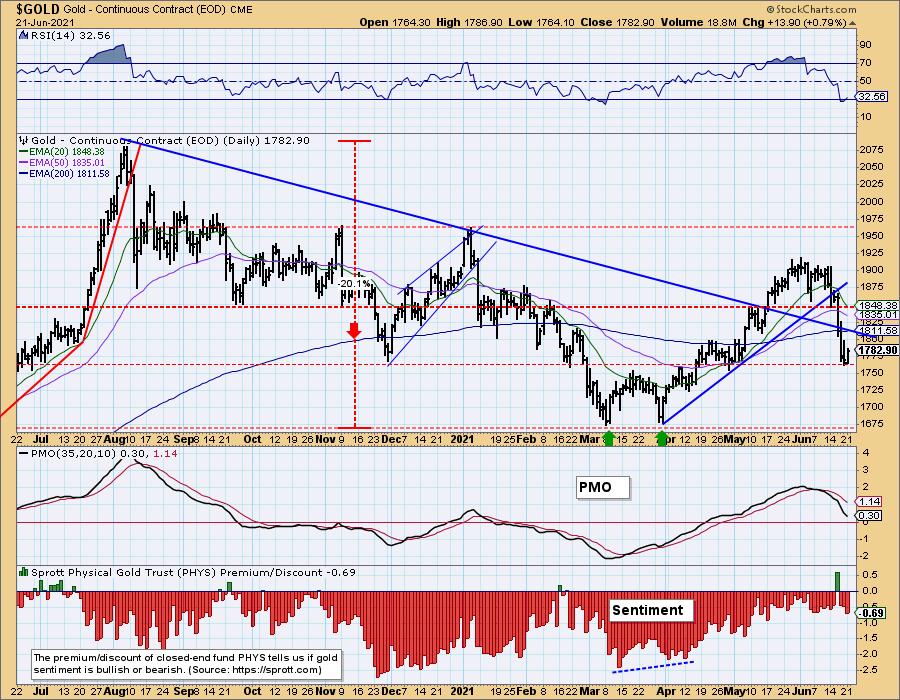Click the 1835.01 price tag on right axis

coord(879,314)
